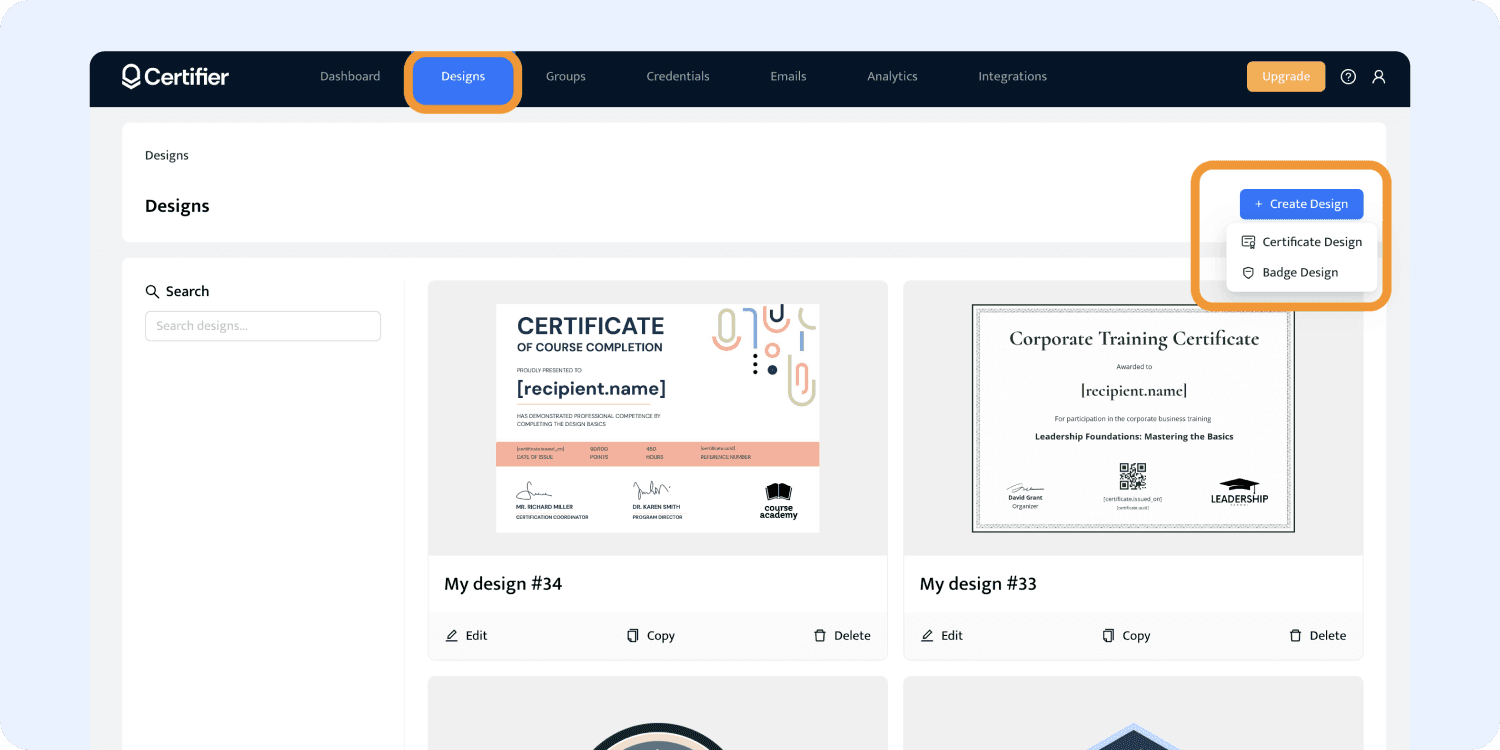Click the Designs breadcrumb link
The height and width of the screenshot is (750, 1500).
[167, 156]
